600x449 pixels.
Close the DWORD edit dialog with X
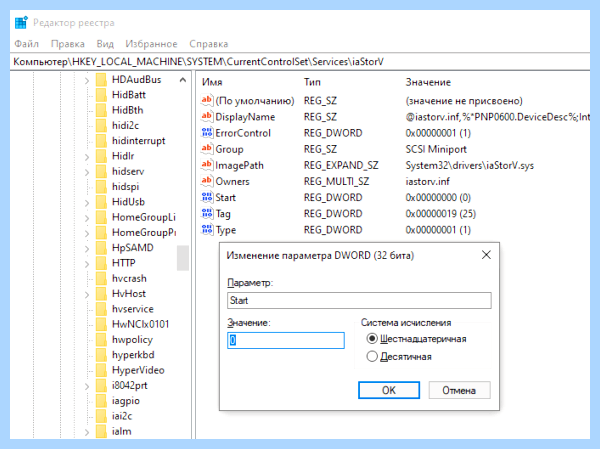click(486, 255)
